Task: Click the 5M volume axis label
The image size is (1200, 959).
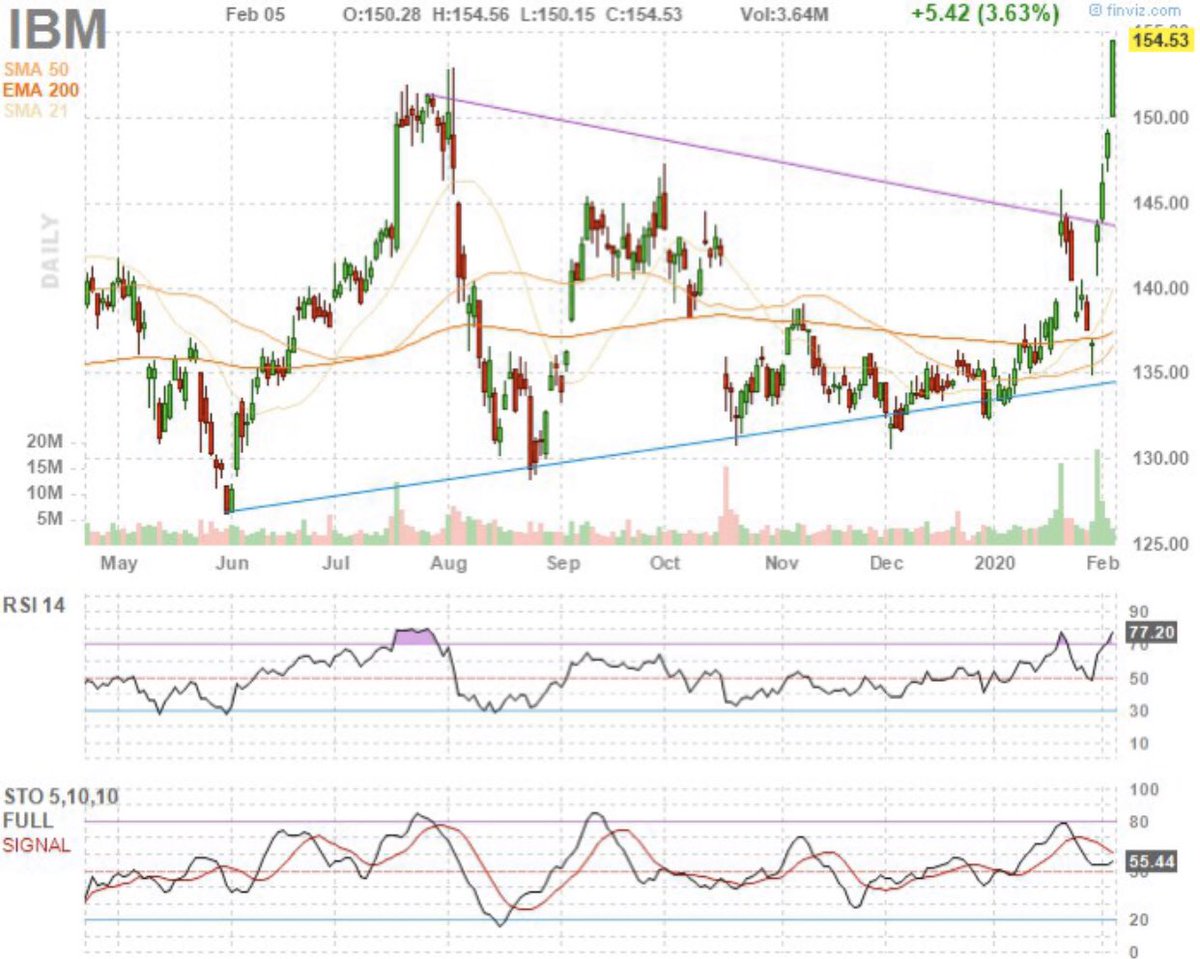Action: pyautogui.click(x=48, y=519)
